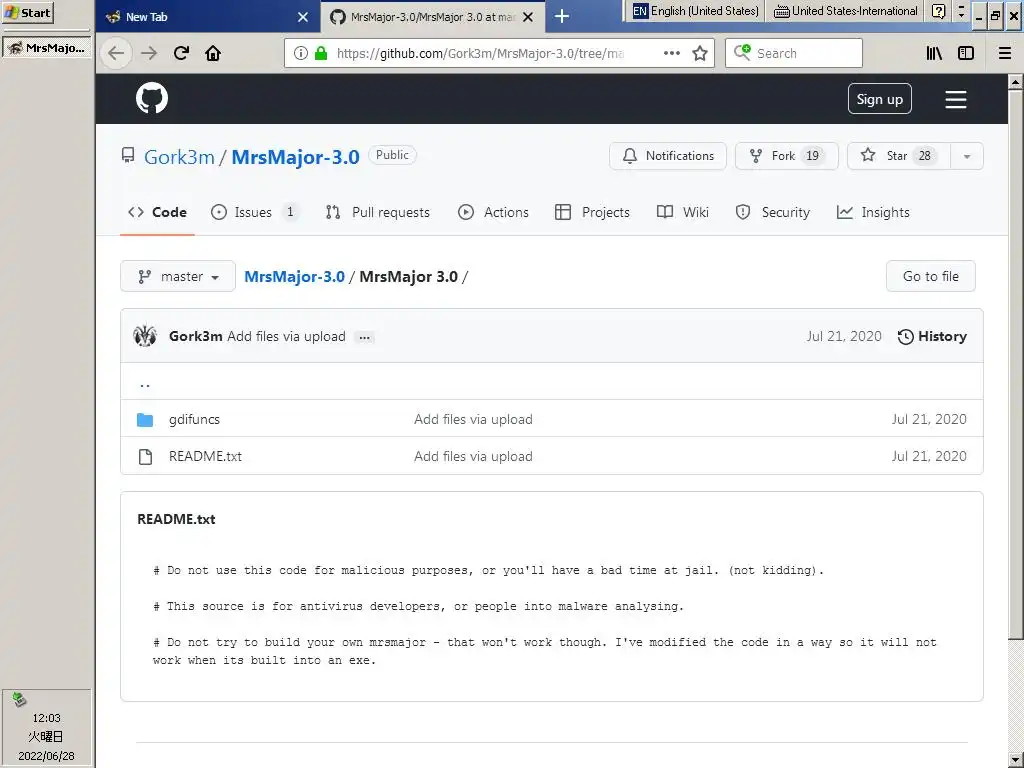
Task: Click the Notifications button
Action: pos(667,156)
